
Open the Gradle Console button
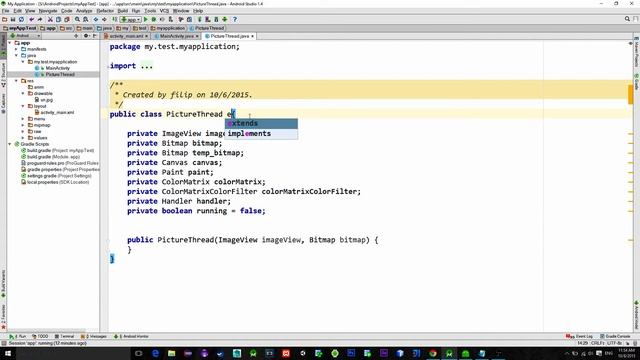[x=615, y=336]
